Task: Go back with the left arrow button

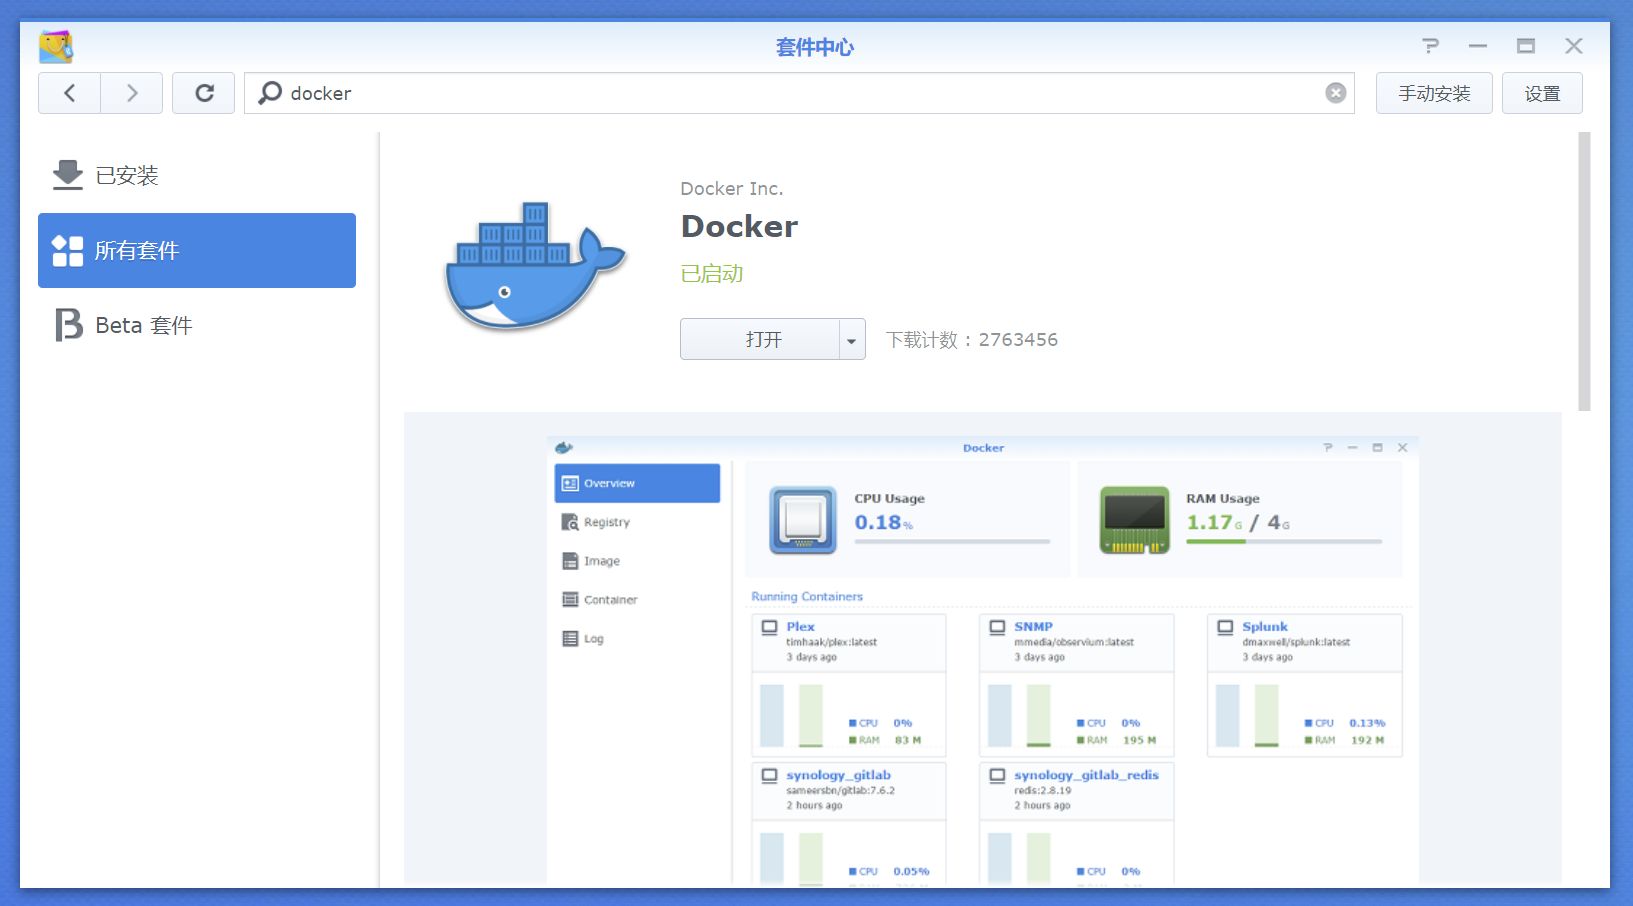Action: point(69,93)
